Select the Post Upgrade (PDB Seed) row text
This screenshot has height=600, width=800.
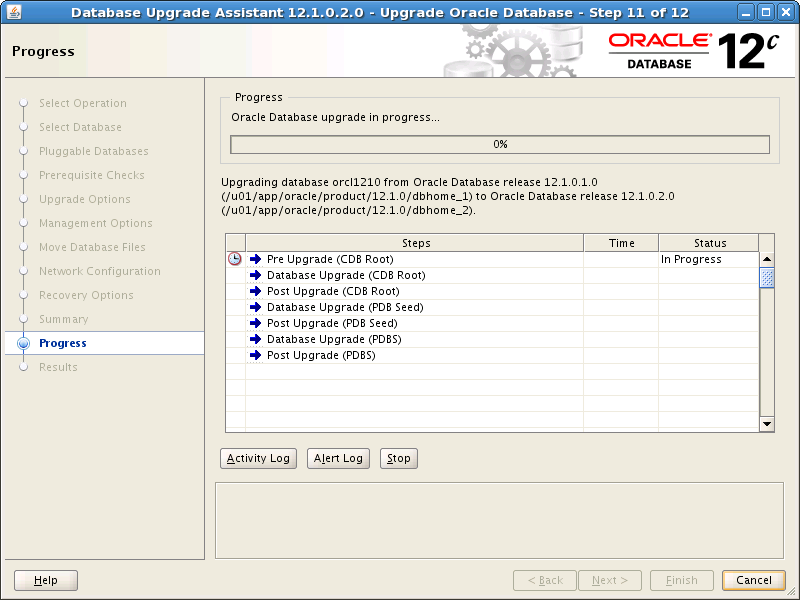pyautogui.click(x=332, y=323)
